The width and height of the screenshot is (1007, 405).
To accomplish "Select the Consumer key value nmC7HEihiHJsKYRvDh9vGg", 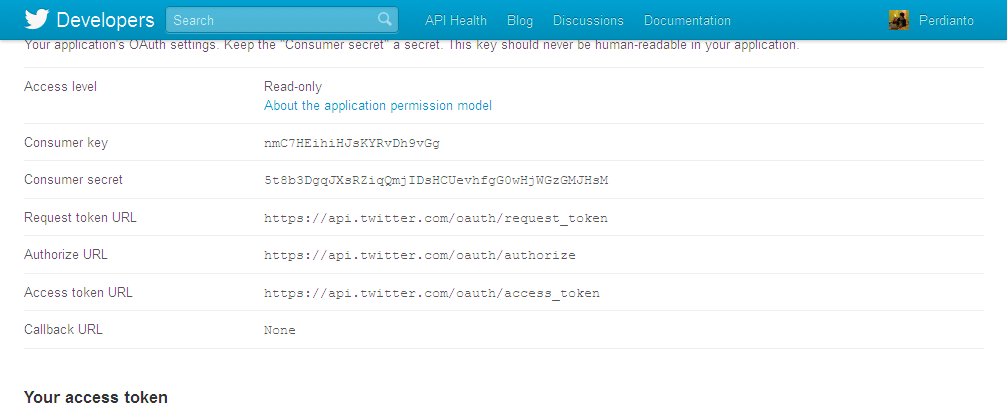I will 352,143.
